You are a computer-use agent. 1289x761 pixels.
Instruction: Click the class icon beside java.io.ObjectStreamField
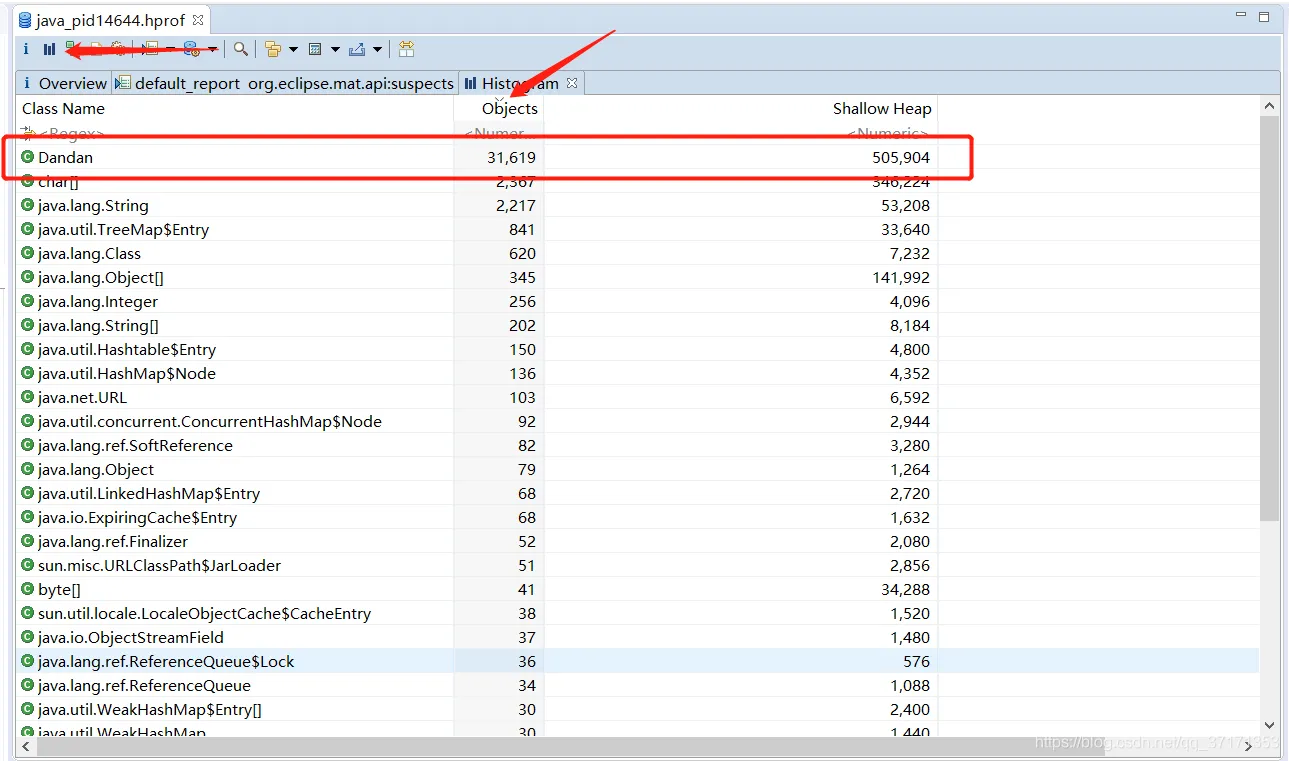tap(28, 637)
